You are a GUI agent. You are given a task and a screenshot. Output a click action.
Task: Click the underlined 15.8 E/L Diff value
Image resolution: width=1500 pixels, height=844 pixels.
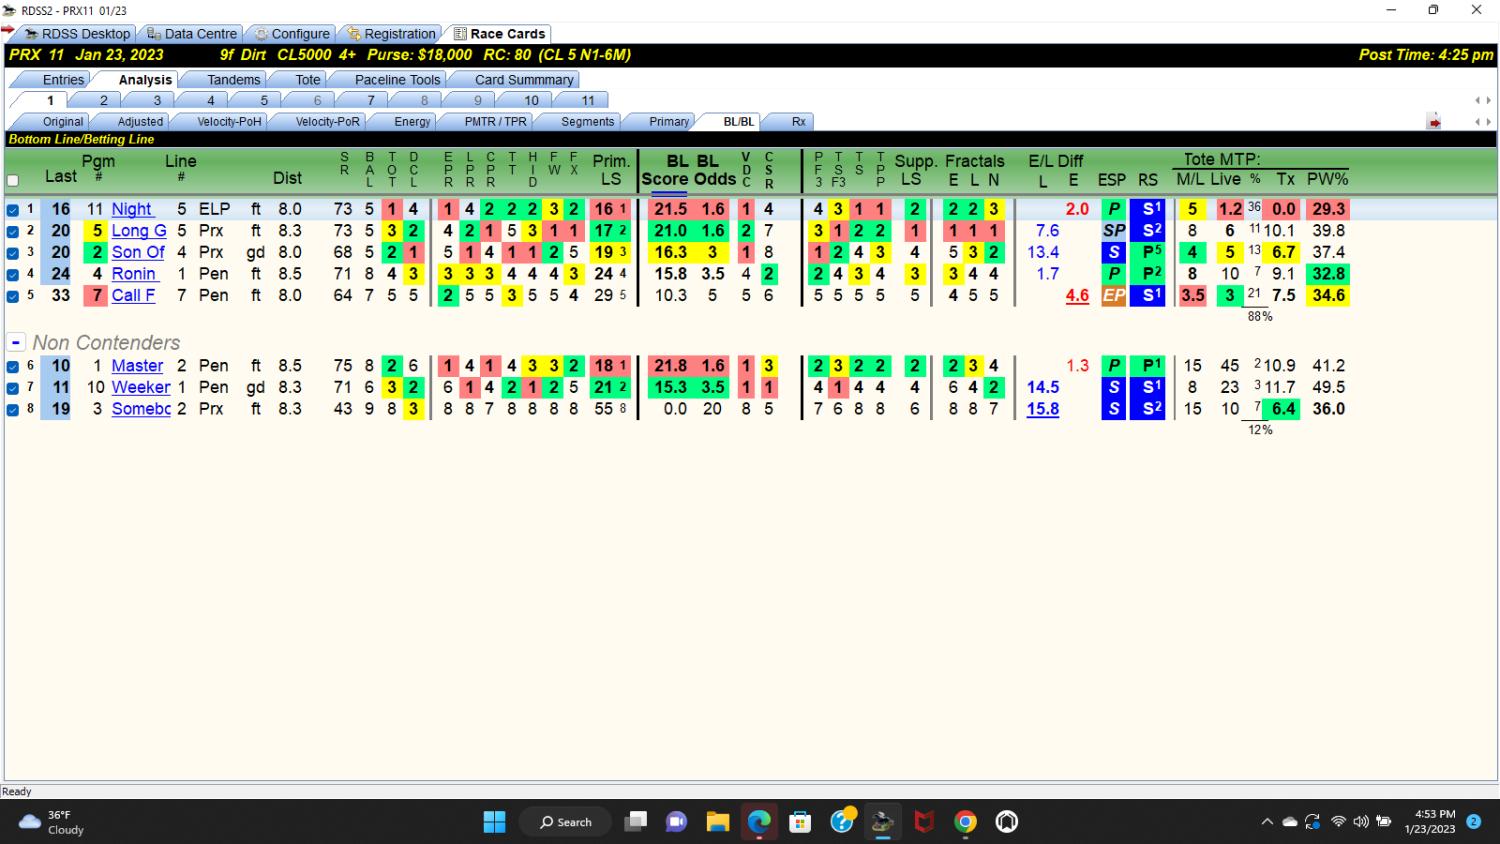coord(1042,409)
